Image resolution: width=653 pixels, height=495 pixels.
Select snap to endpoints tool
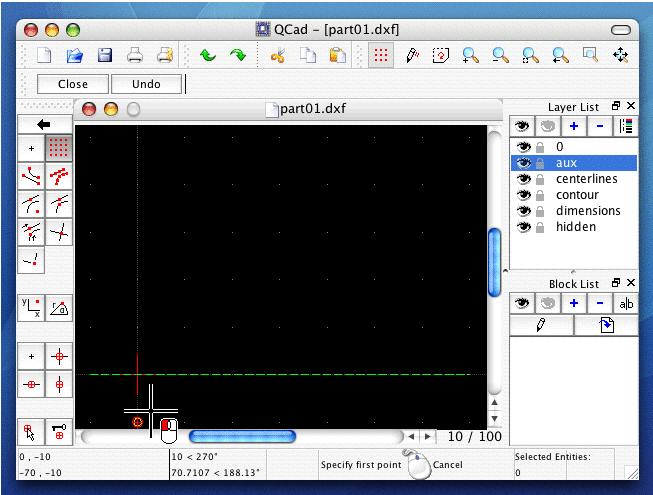tap(31, 176)
